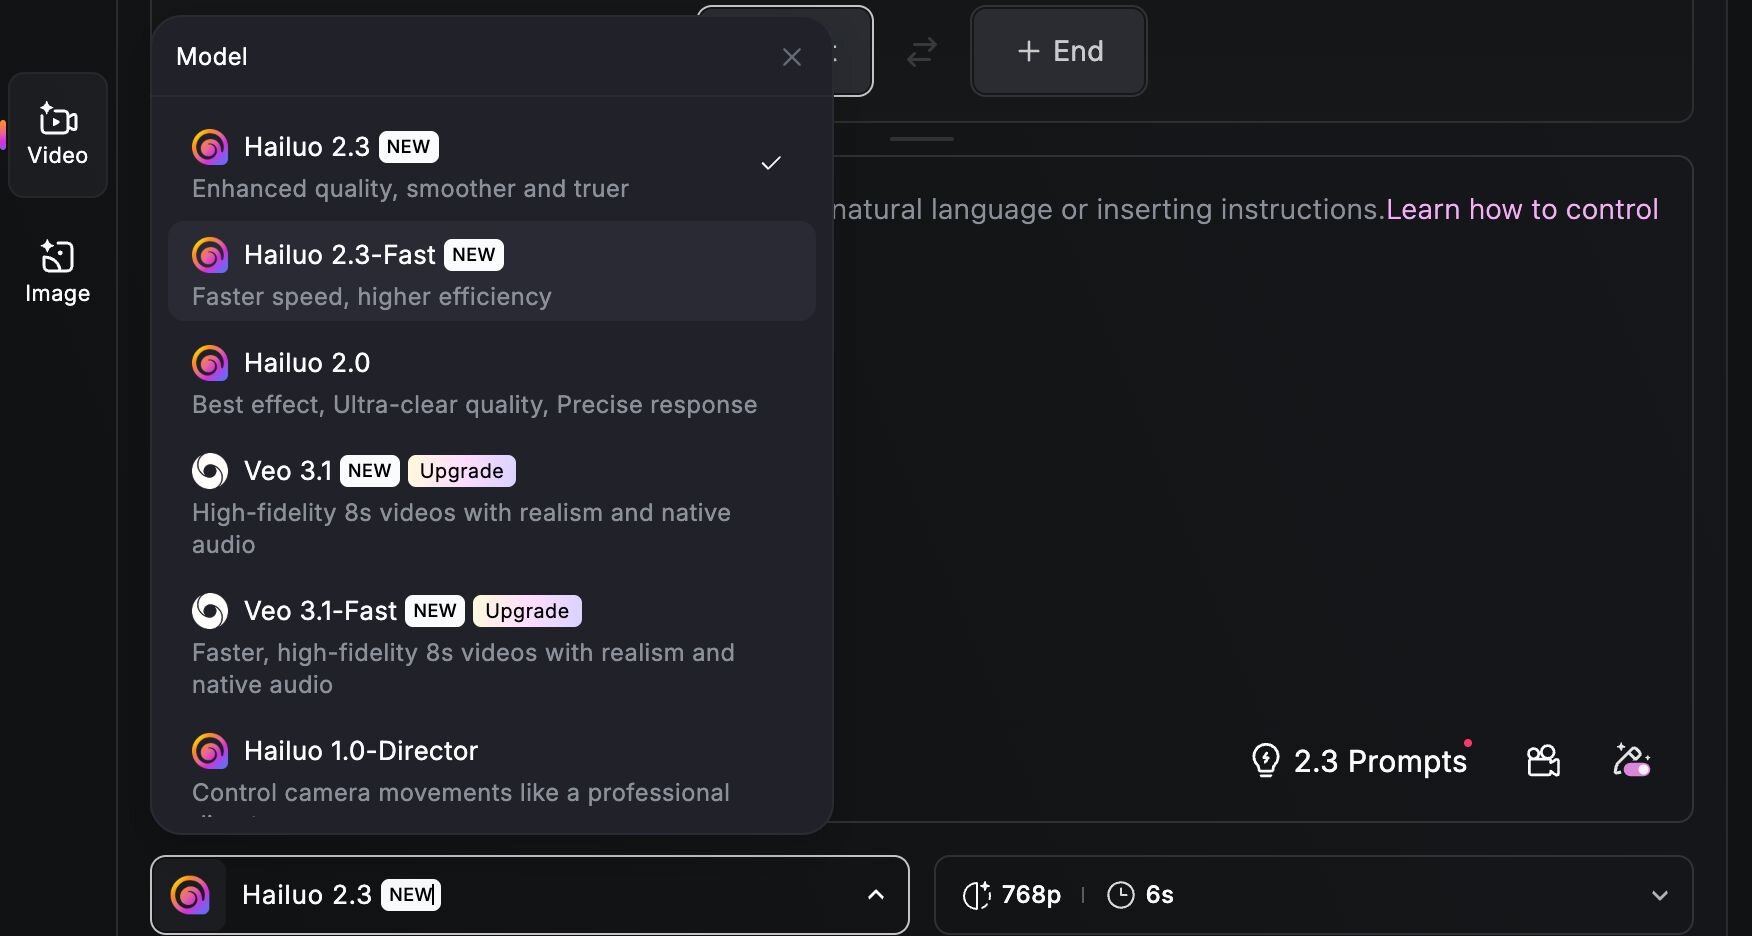Collapse the model dropdown using chevron arrow
1752x936 pixels.
(875, 895)
